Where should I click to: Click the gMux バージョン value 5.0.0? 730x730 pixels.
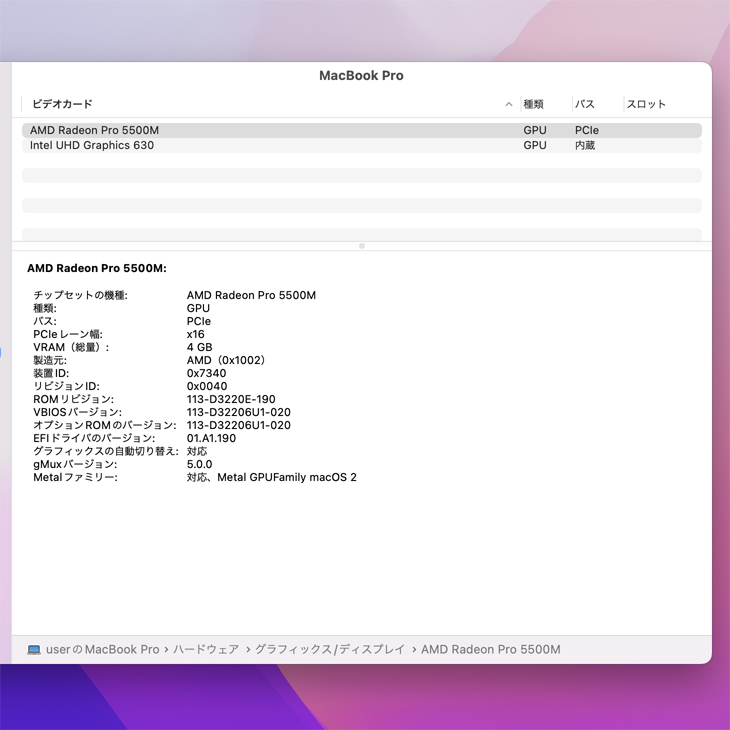coord(199,465)
